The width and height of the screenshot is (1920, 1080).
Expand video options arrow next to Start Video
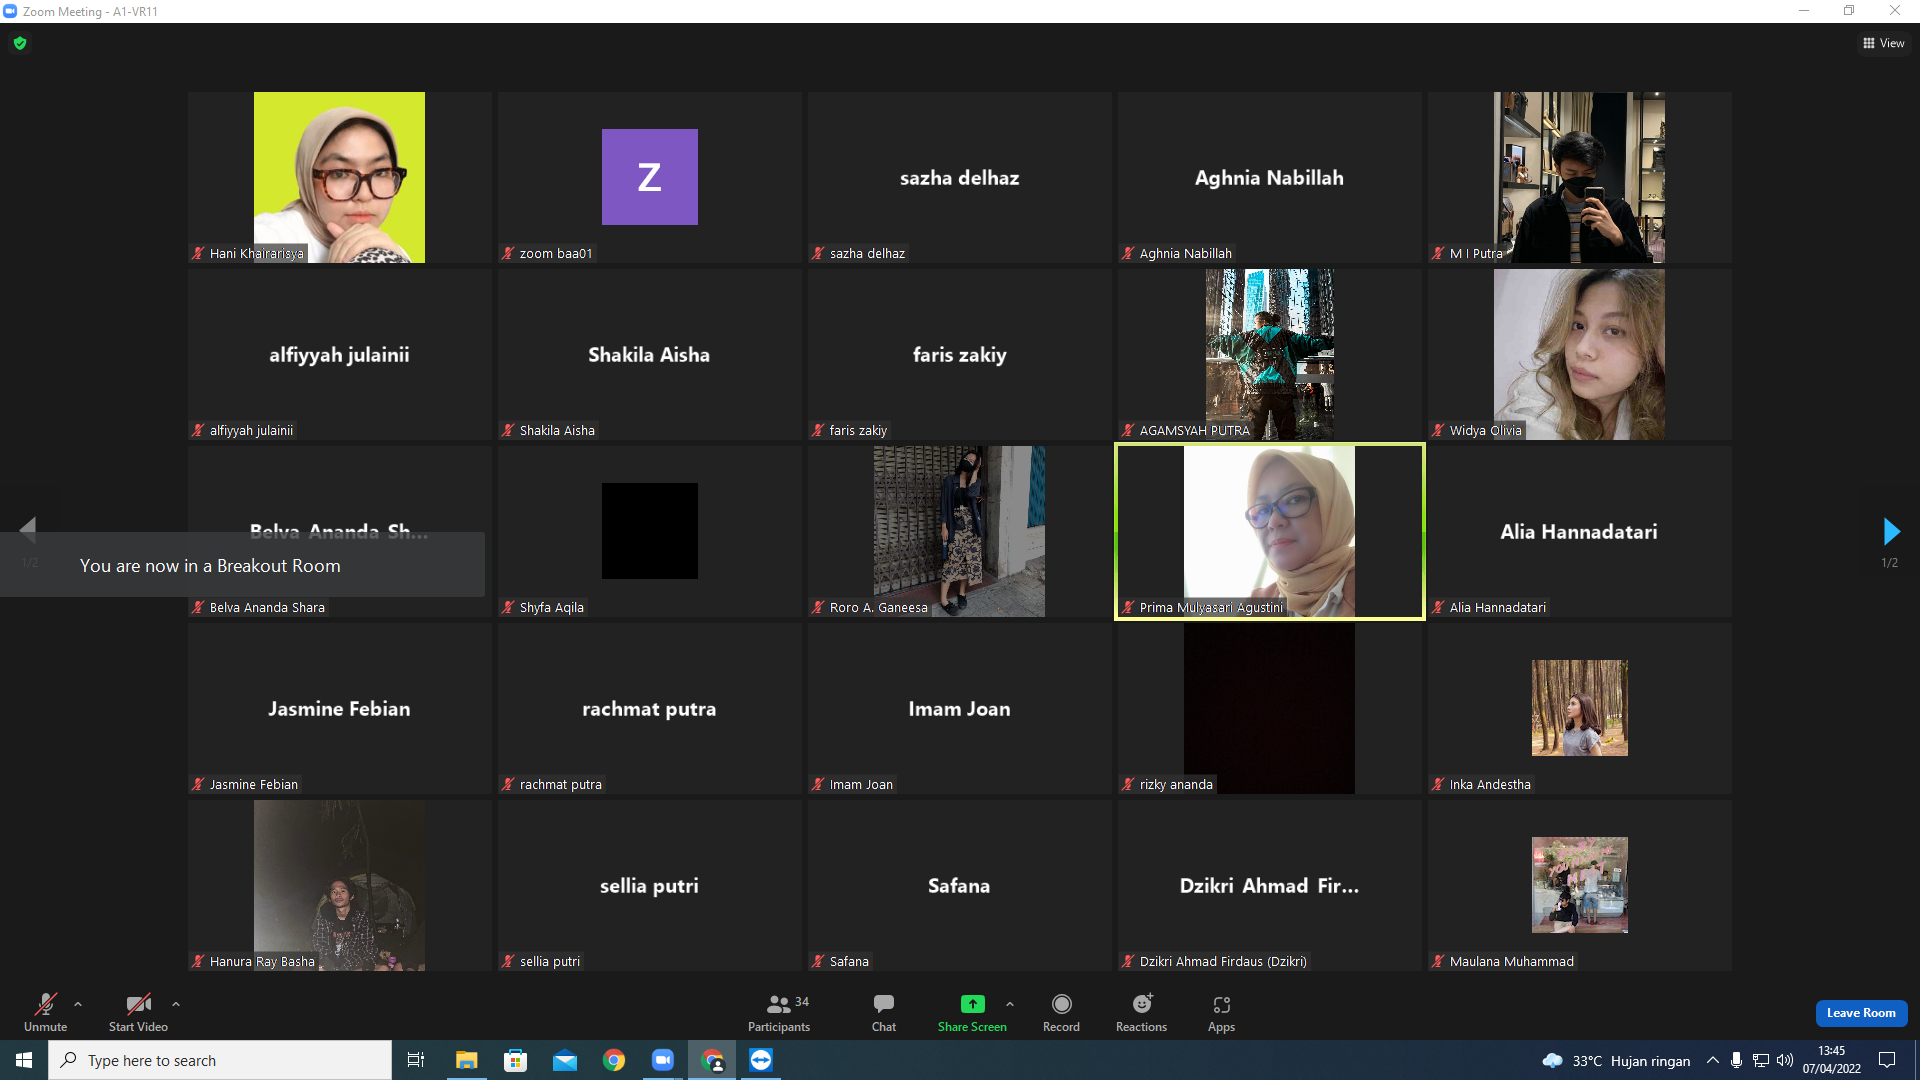(176, 1004)
